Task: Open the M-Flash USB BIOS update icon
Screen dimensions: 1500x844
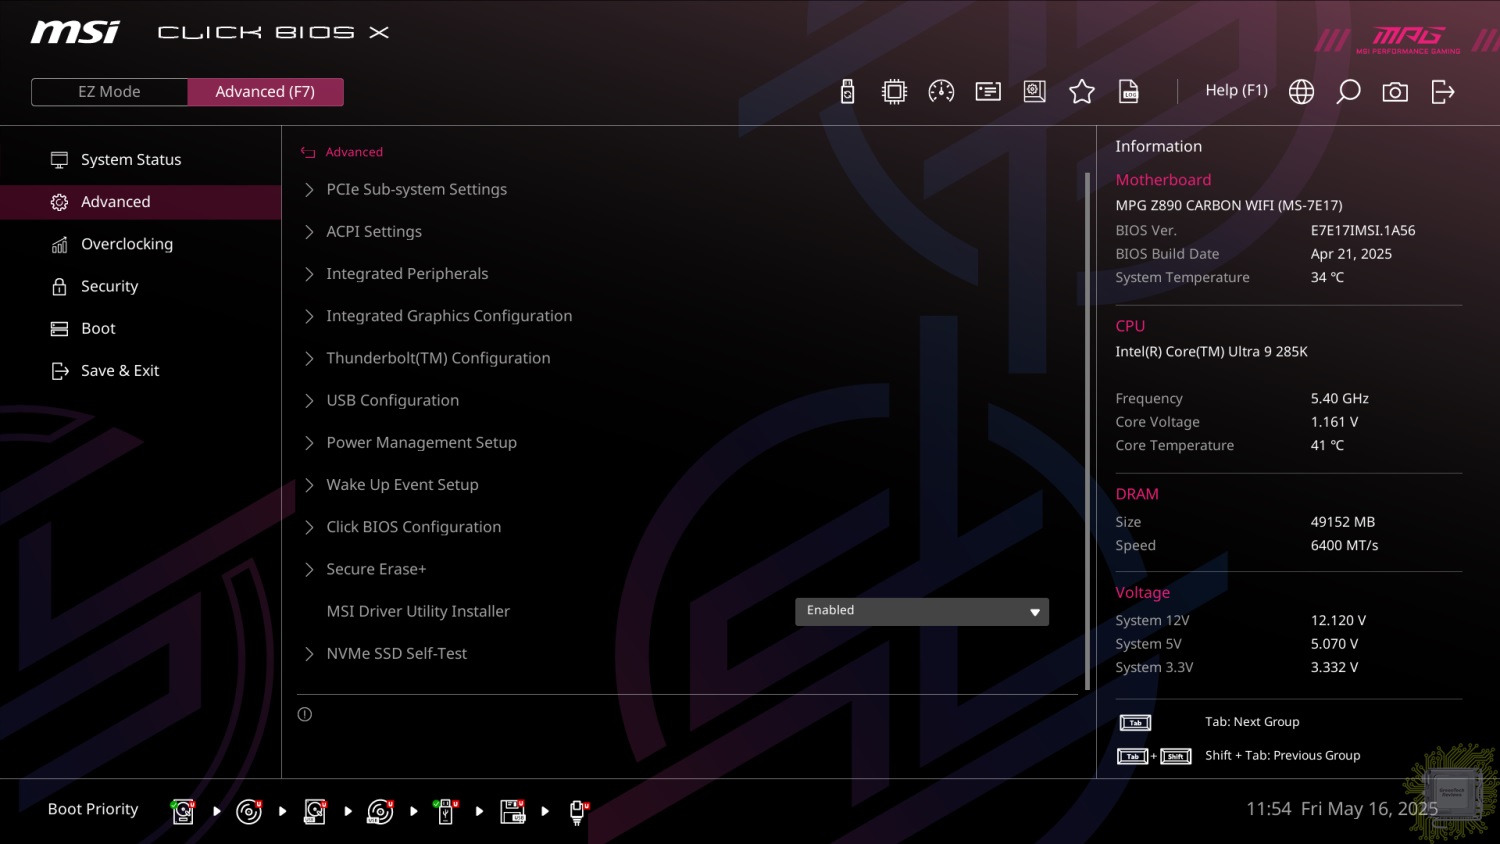Action: 847,92
